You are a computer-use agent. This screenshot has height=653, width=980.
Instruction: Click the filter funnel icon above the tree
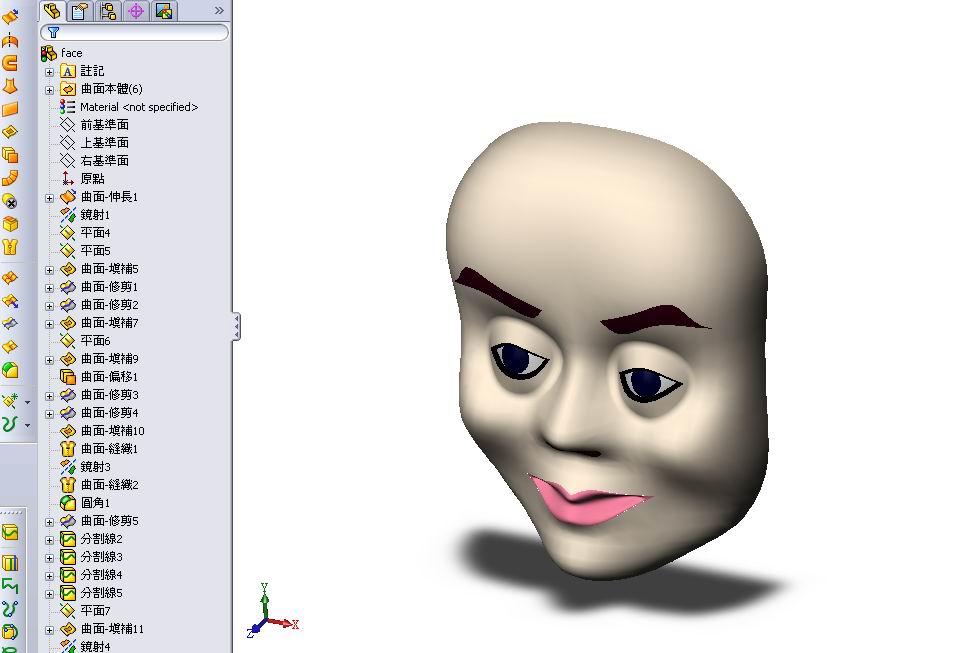pyautogui.click(x=52, y=32)
